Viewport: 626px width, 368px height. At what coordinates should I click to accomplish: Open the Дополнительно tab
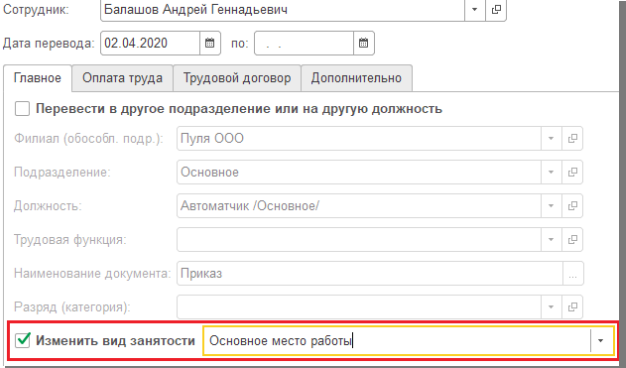(x=356, y=78)
